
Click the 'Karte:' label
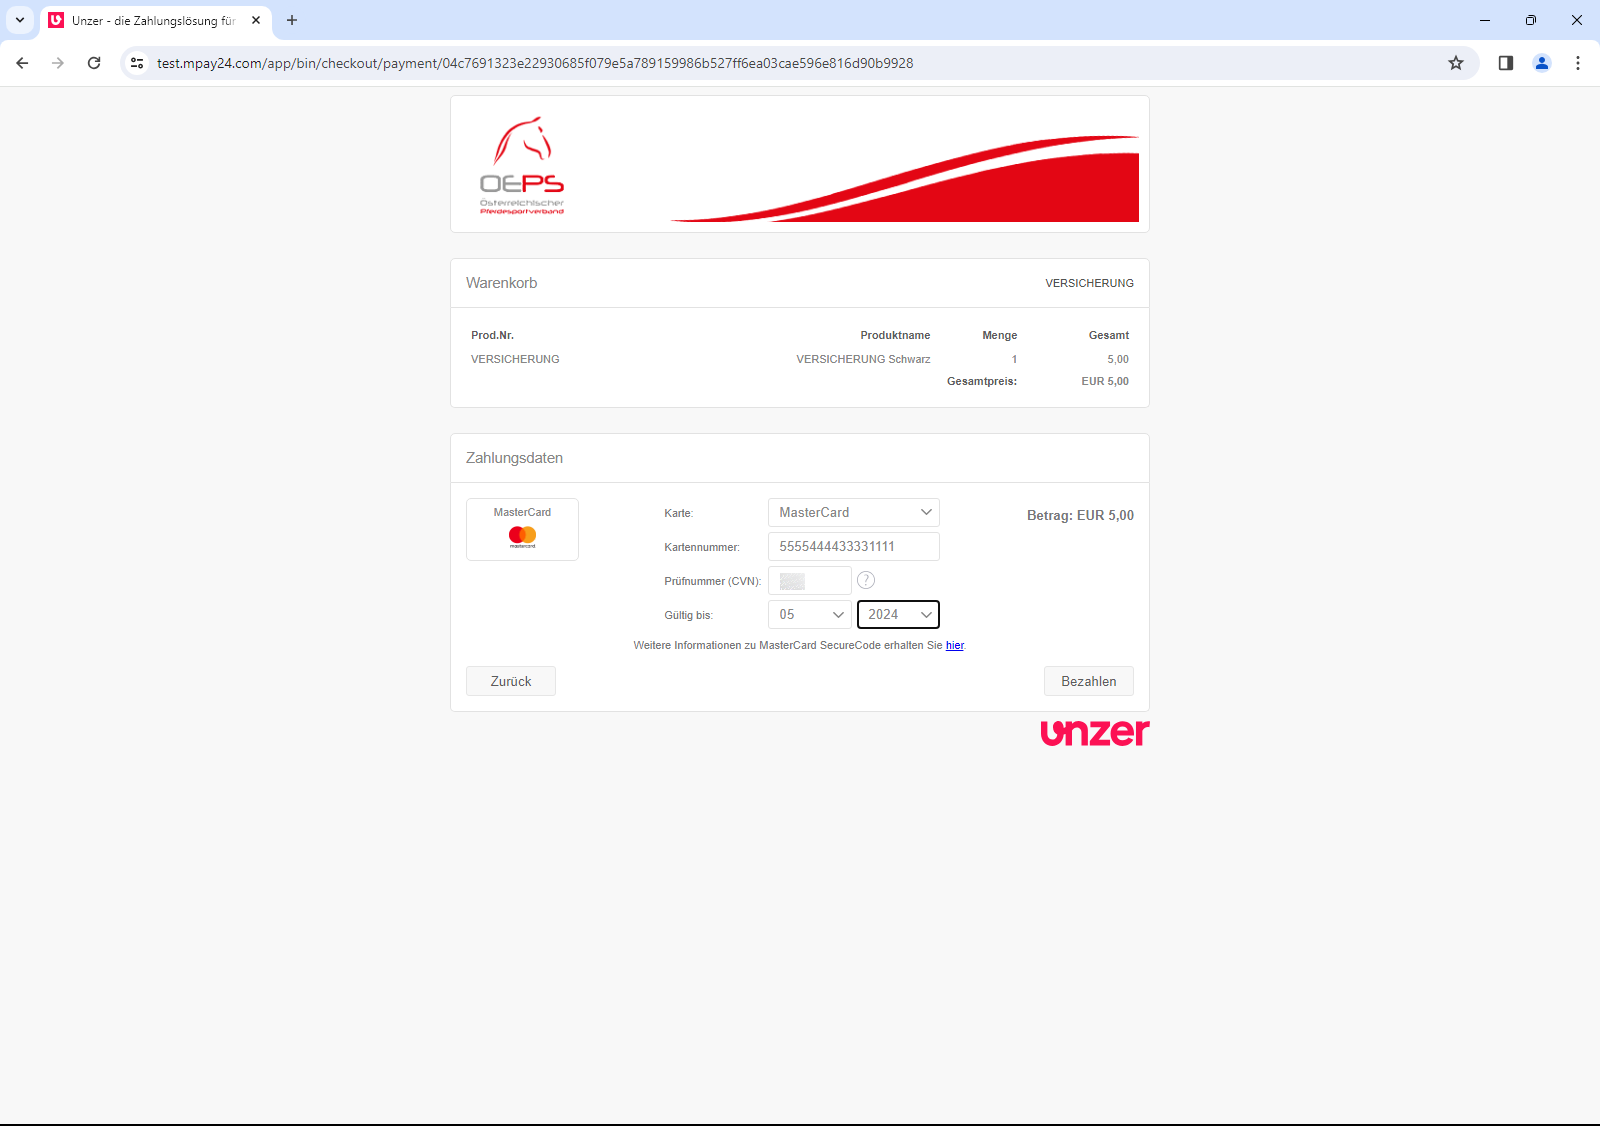[678, 513]
